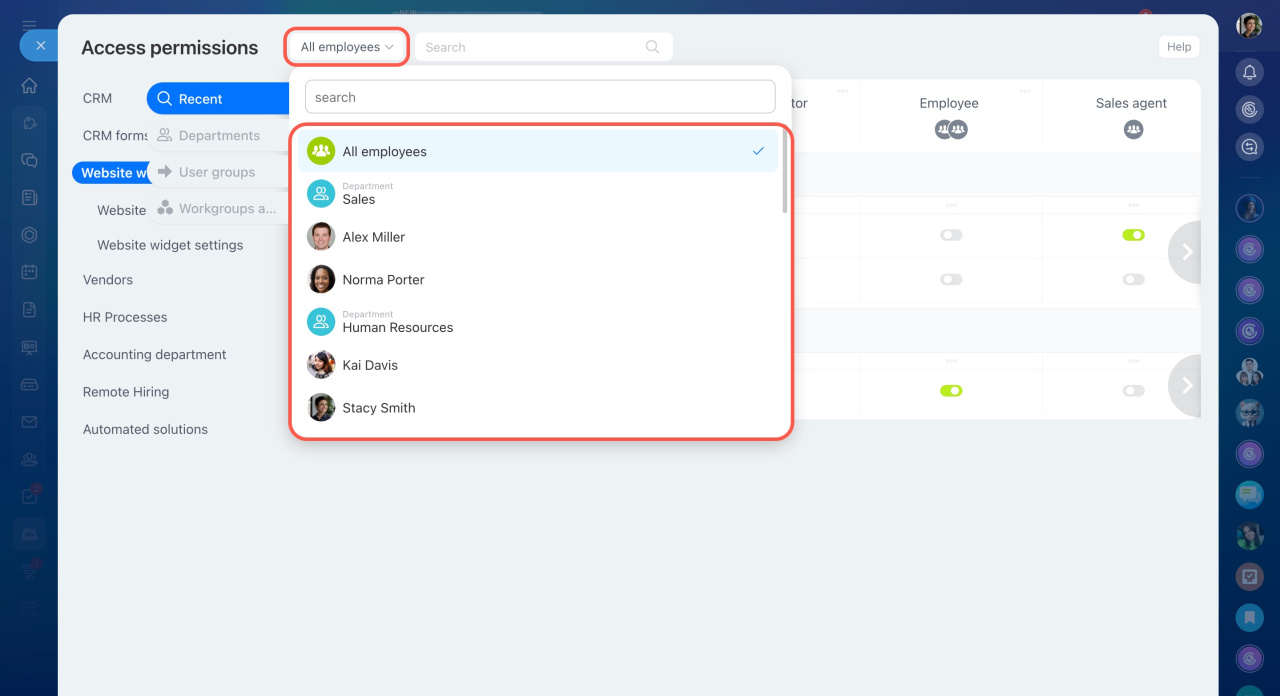This screenshot has height=696, width=1280.
Task: Click the home icon in left sidebar
Action: point(30,85)
